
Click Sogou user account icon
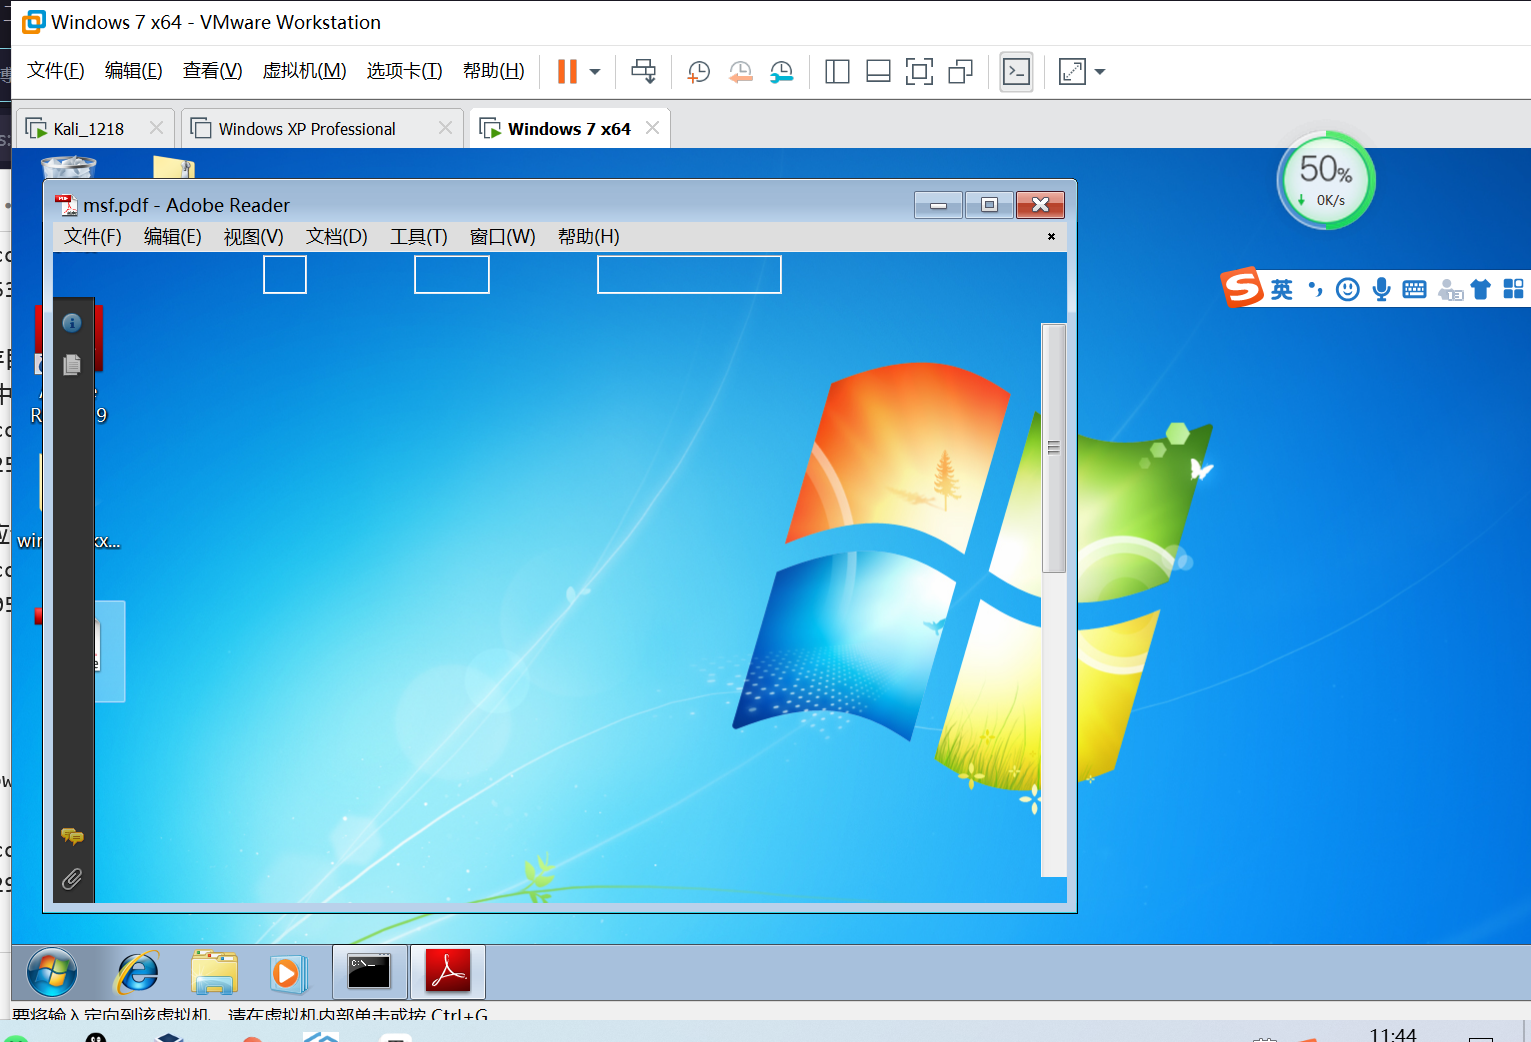1450,290
